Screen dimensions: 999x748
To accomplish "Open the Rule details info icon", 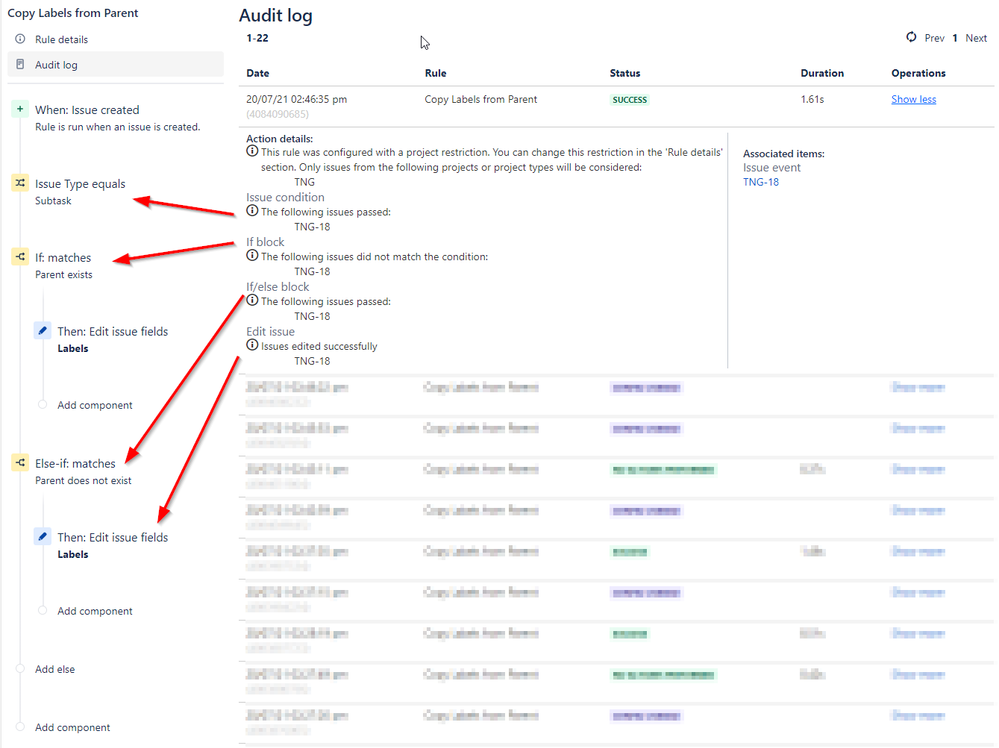I will click(20, 39).
